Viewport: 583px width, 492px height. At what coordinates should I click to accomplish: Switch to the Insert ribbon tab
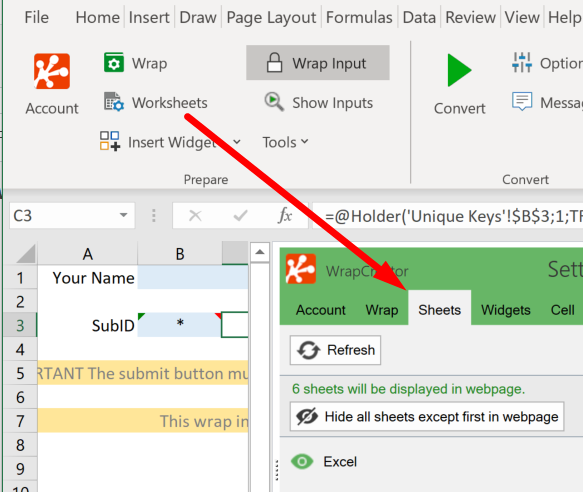click(x=149, y=17)
